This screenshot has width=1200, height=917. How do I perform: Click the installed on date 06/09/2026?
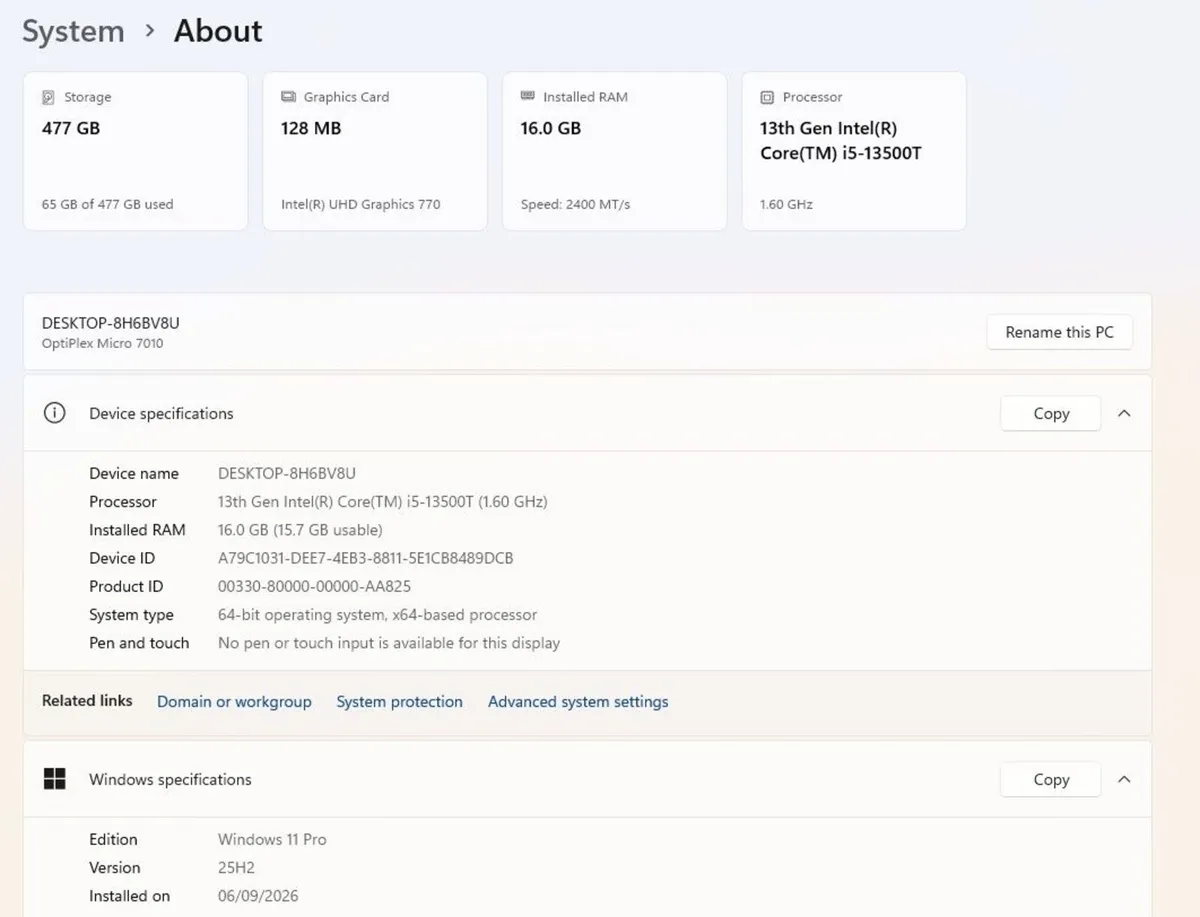pos(258,896)
